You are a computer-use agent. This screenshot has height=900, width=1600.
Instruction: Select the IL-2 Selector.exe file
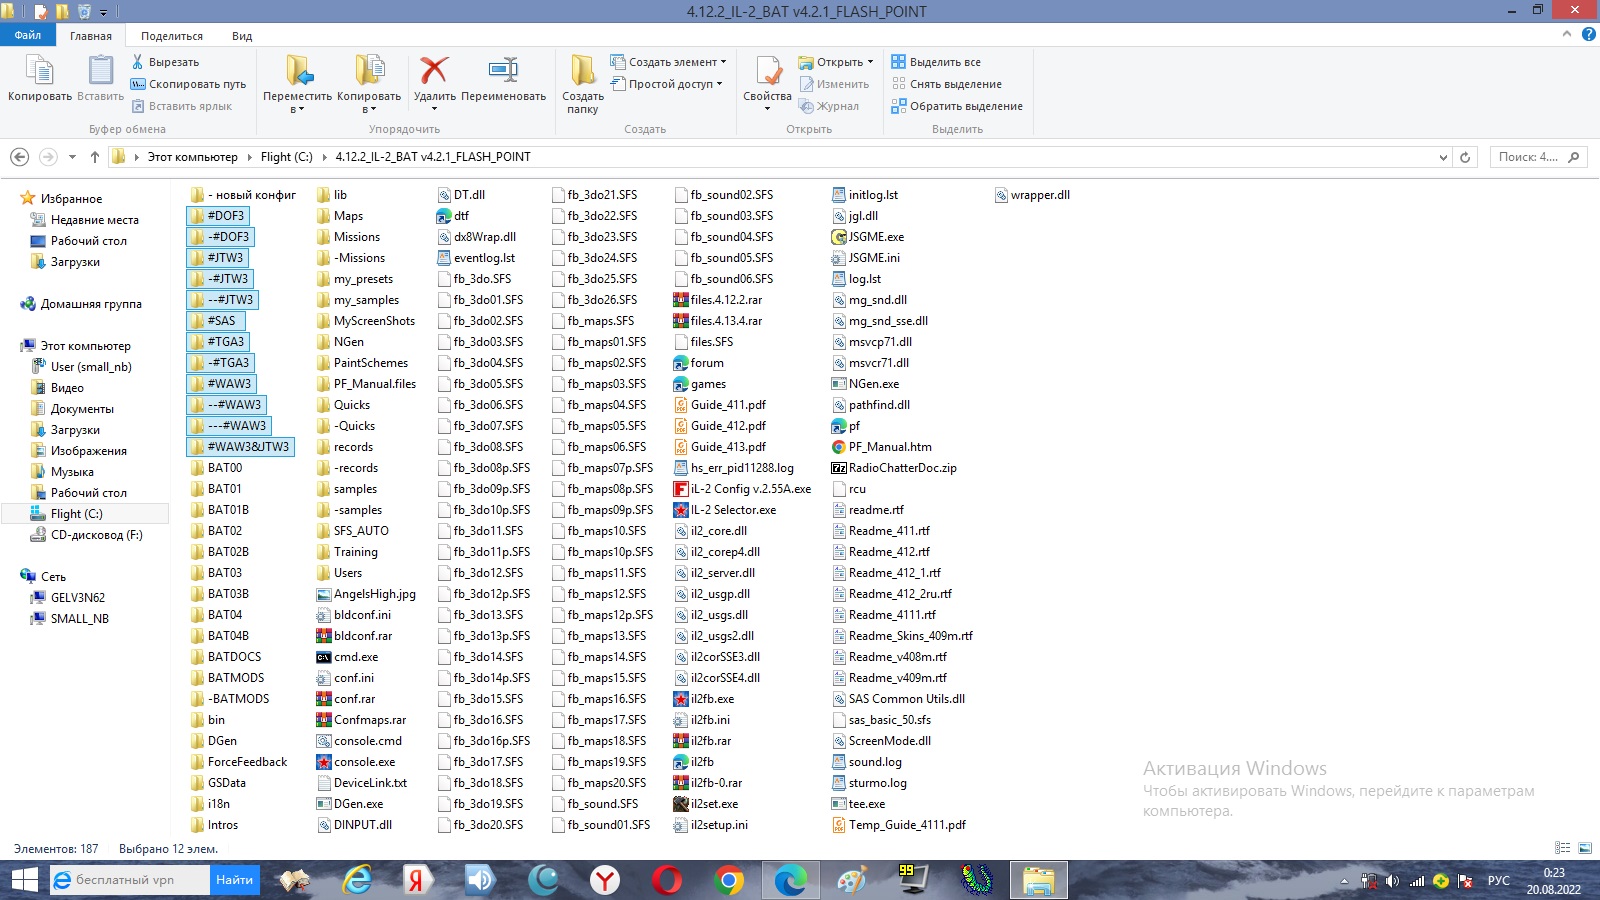click(x=725, y=510)
